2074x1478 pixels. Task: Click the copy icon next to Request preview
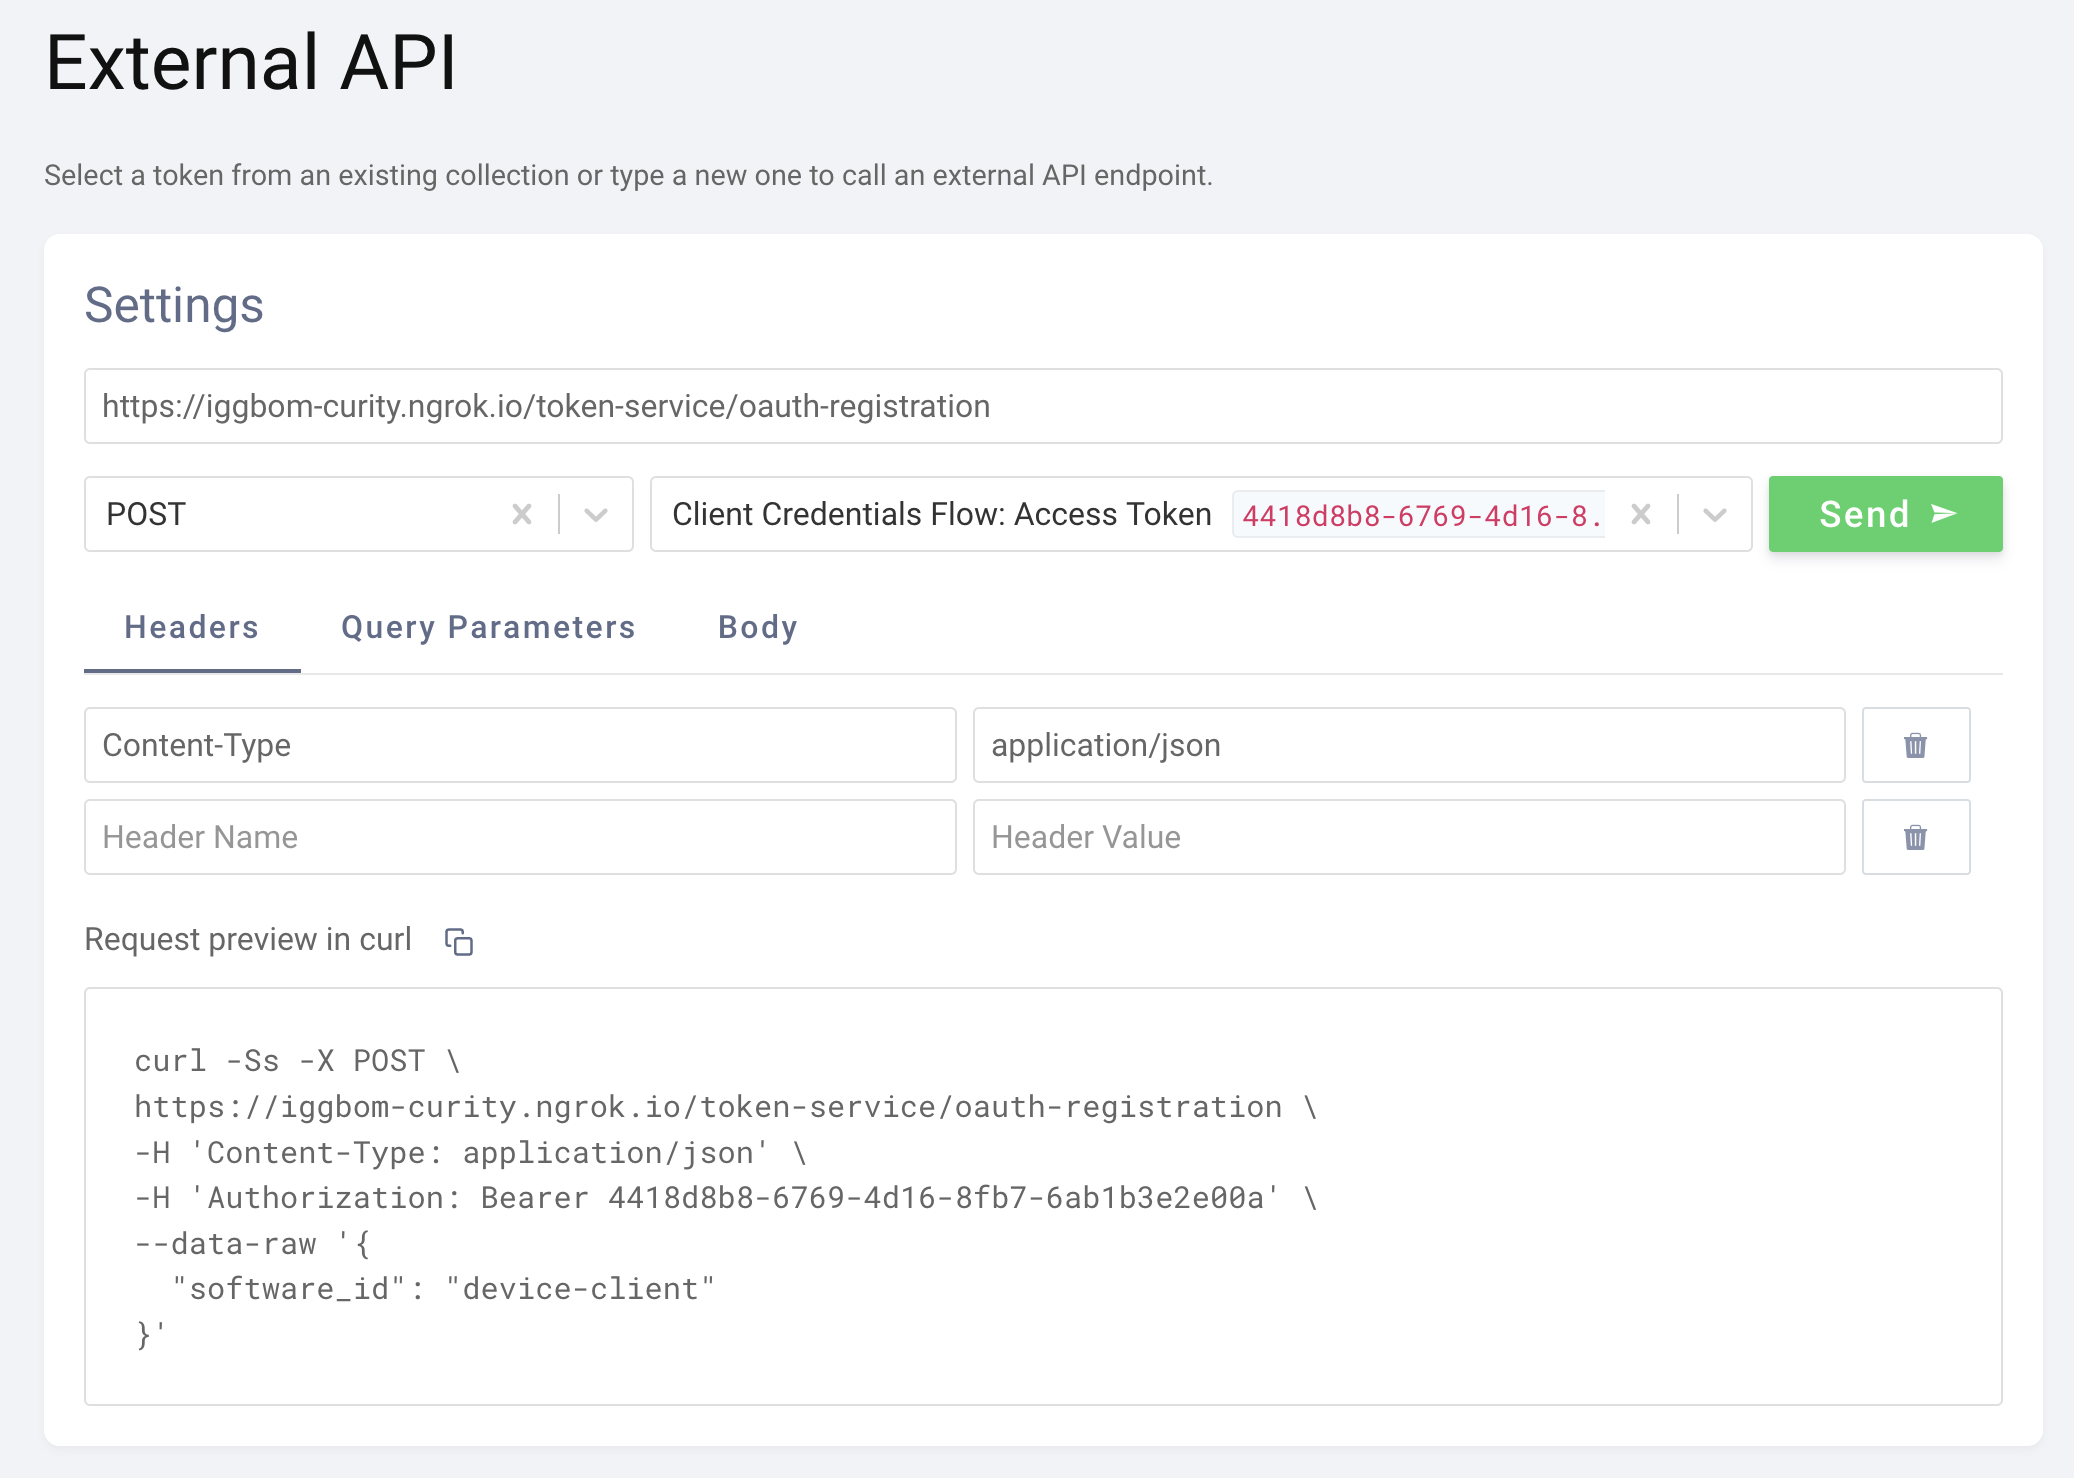point(459,941)
